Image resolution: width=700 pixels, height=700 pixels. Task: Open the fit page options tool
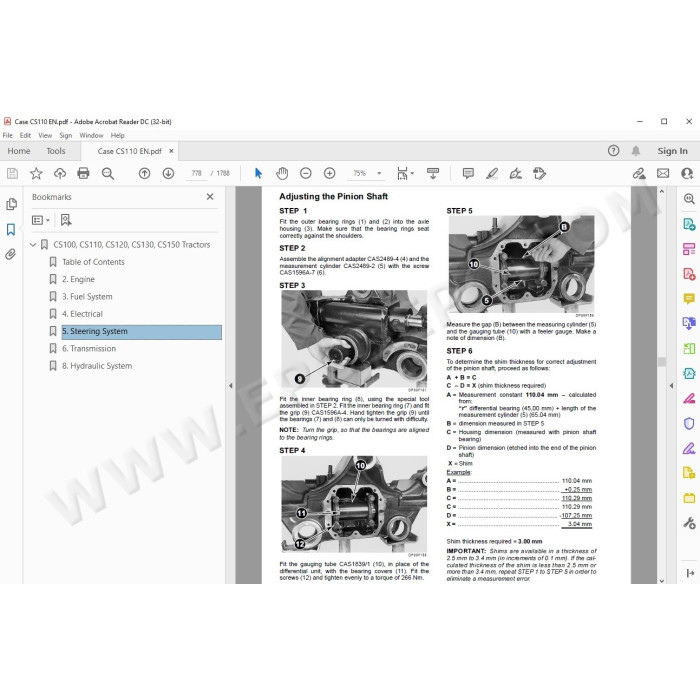tap(405, 173)
